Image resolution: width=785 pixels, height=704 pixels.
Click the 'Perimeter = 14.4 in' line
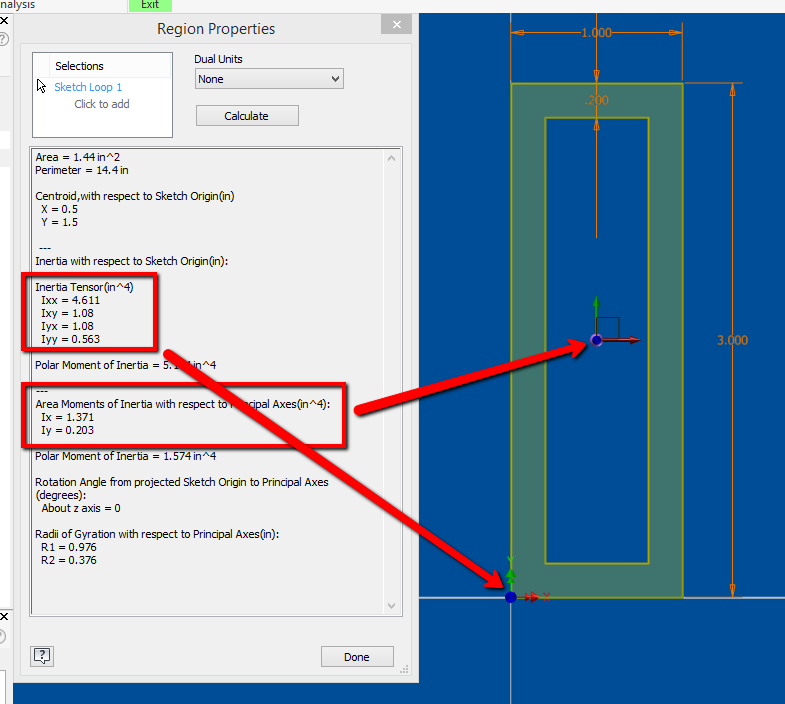(82, 170)
